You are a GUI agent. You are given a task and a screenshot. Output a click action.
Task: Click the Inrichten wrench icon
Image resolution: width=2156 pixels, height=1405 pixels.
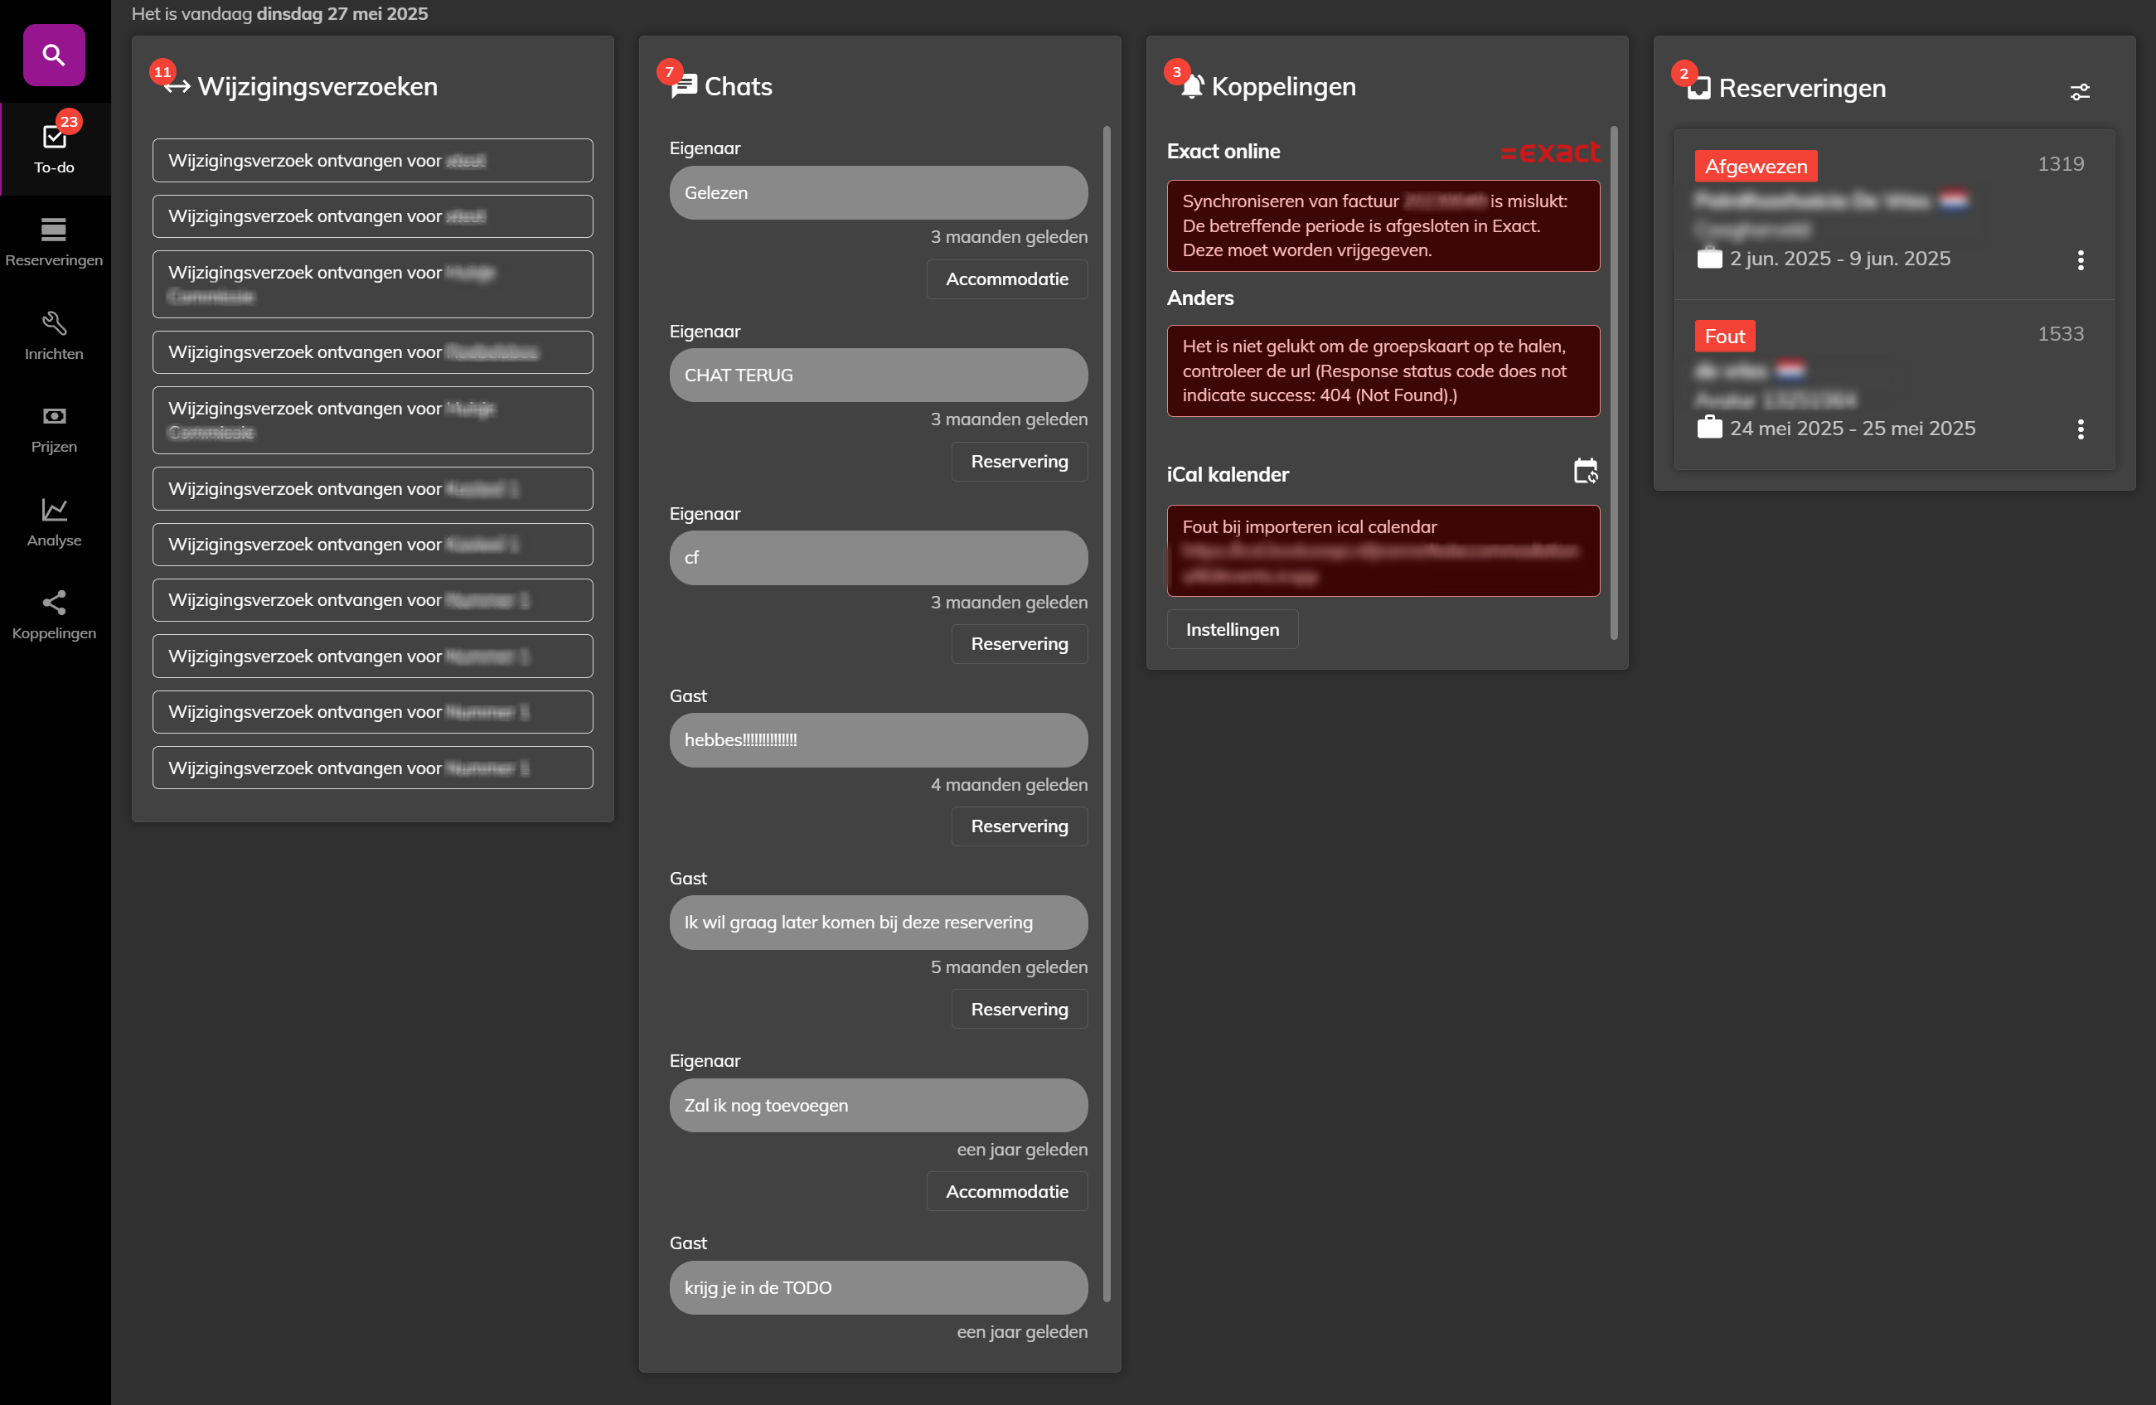click(x=54, y=324)
